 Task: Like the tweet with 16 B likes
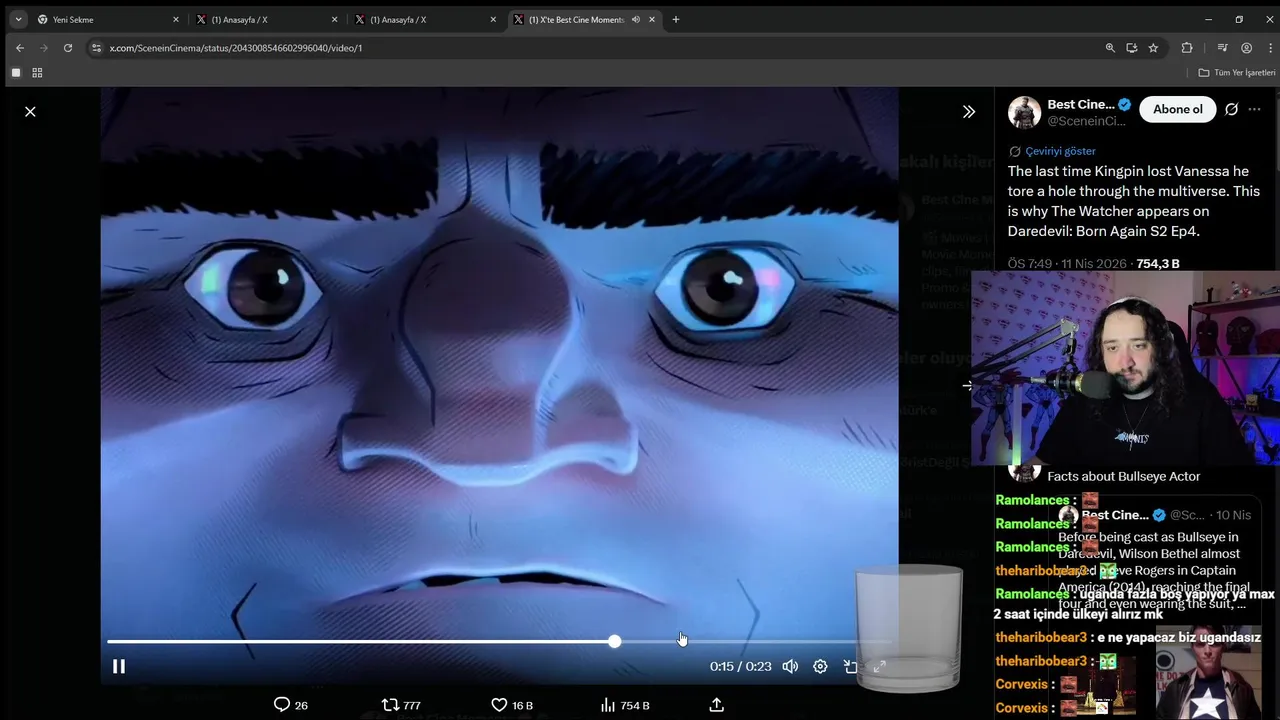coord(512,705)
